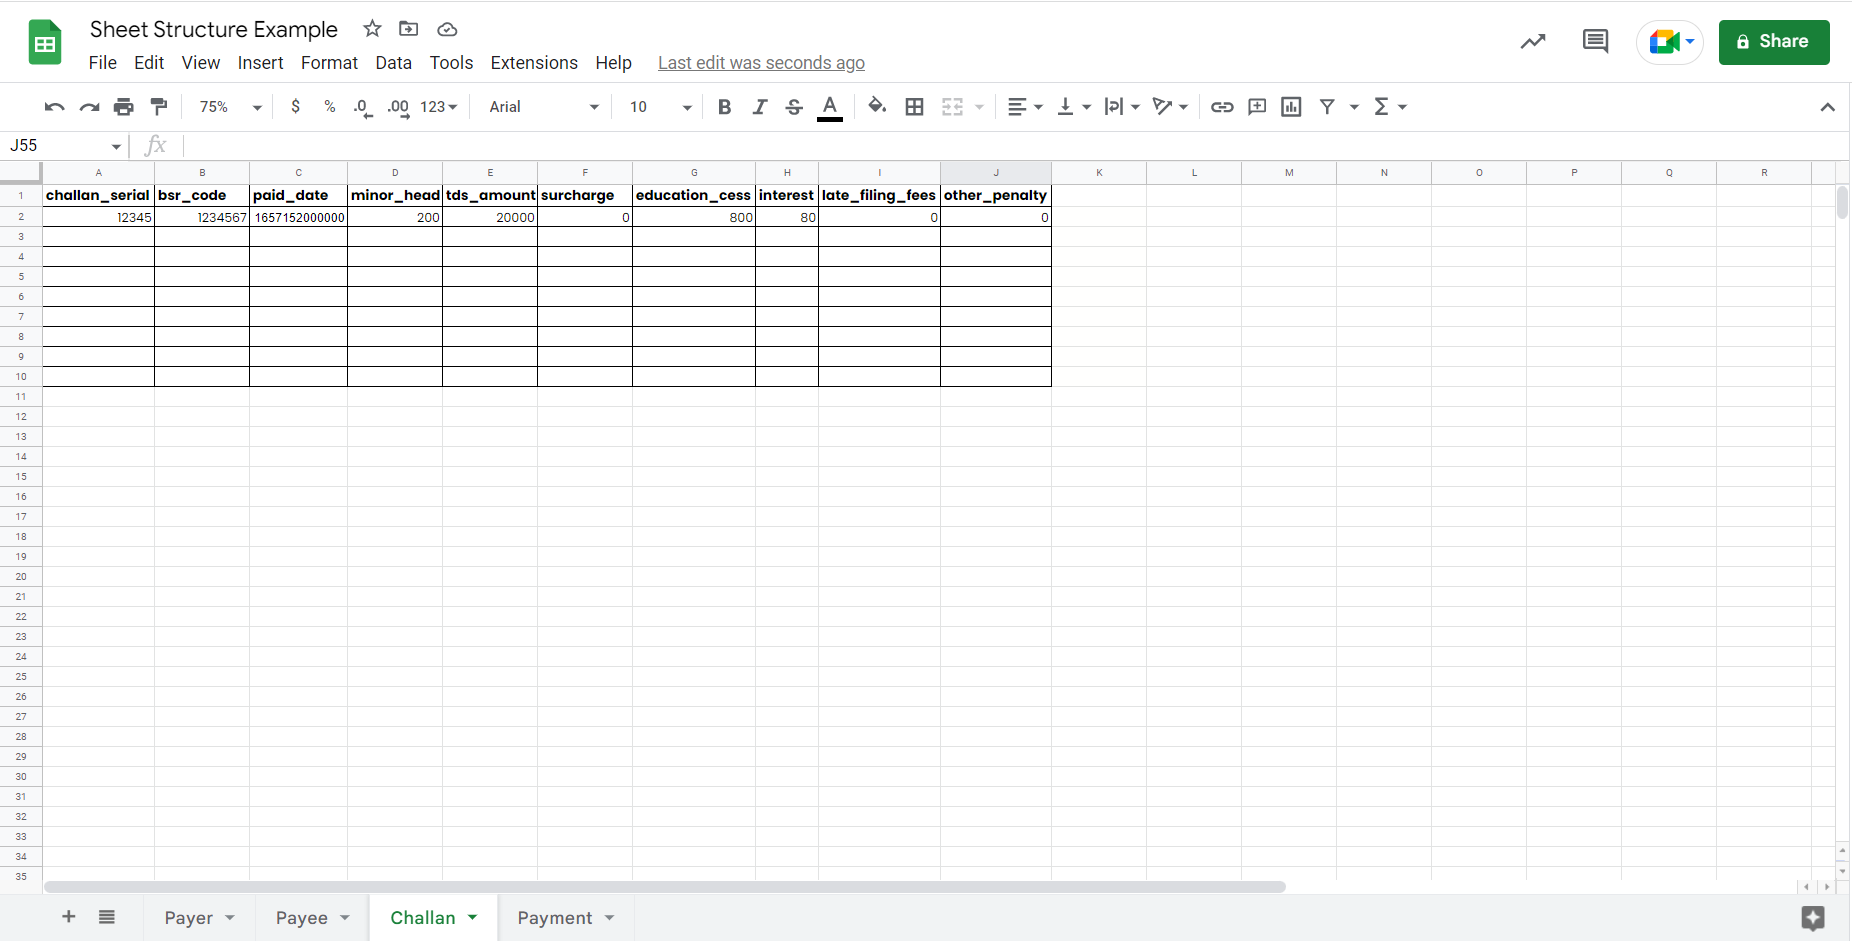
Task: Open the fill color bucket
Action: pos(877,106)
